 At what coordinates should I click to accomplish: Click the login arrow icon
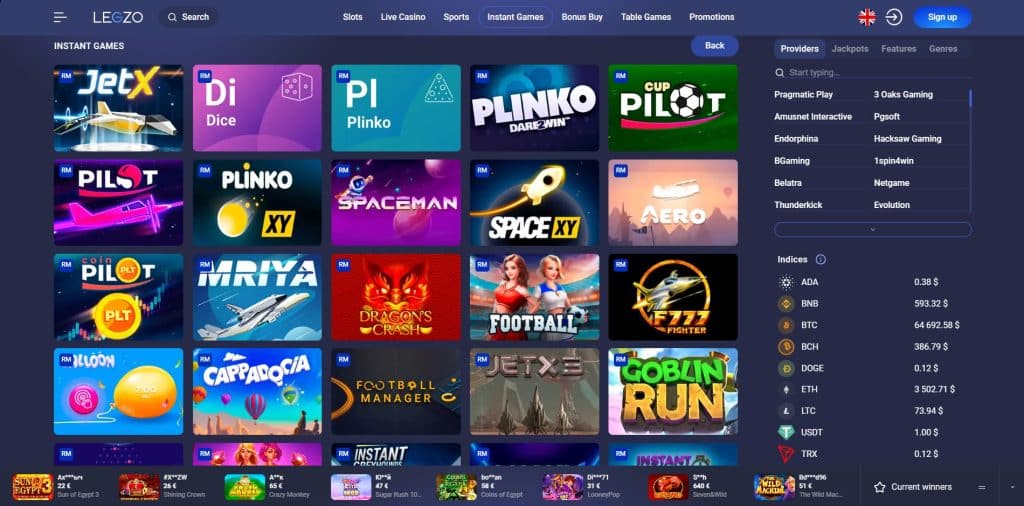pos(894,18)
